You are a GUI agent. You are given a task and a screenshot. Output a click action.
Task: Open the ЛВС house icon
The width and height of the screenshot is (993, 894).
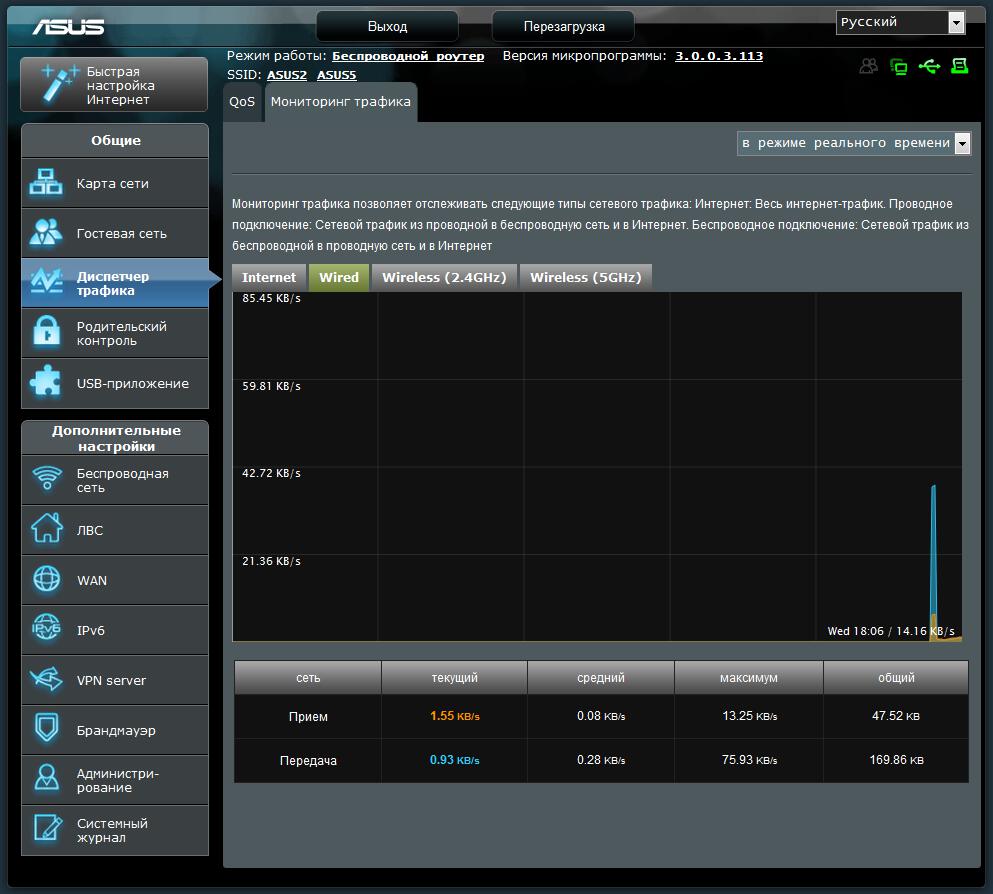(x=47, y=528)
